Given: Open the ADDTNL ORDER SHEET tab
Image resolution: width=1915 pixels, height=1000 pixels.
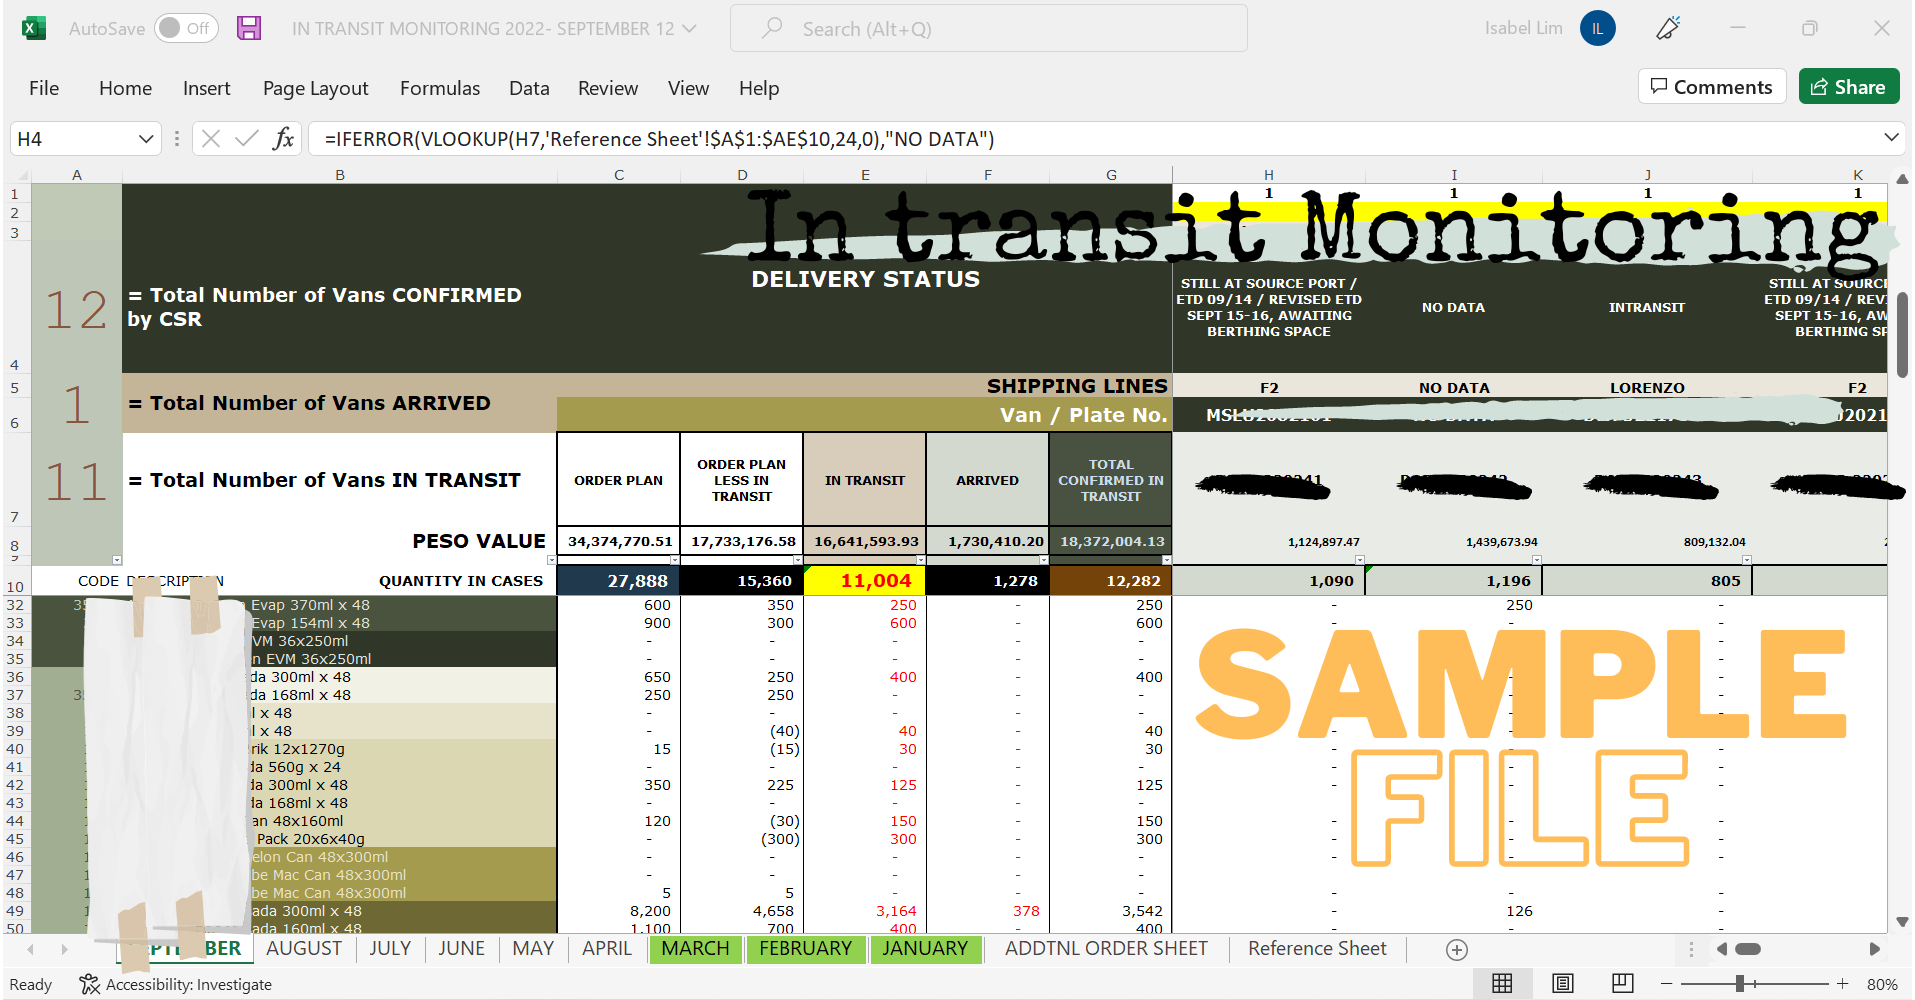Looking at the screenshot, I should tap(1106, 949).
